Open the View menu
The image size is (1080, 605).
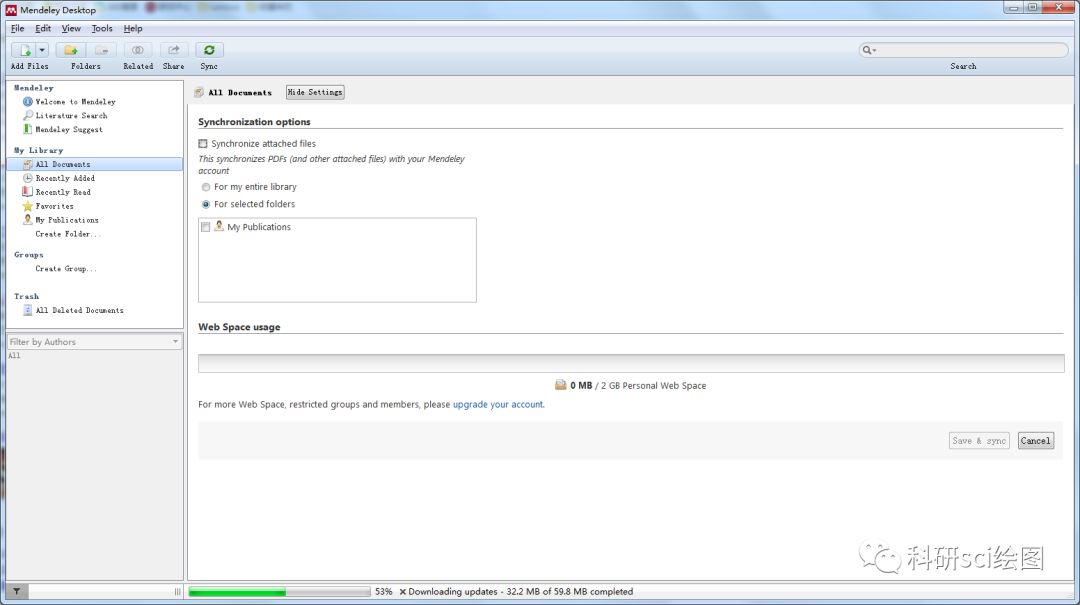[71, 28]
